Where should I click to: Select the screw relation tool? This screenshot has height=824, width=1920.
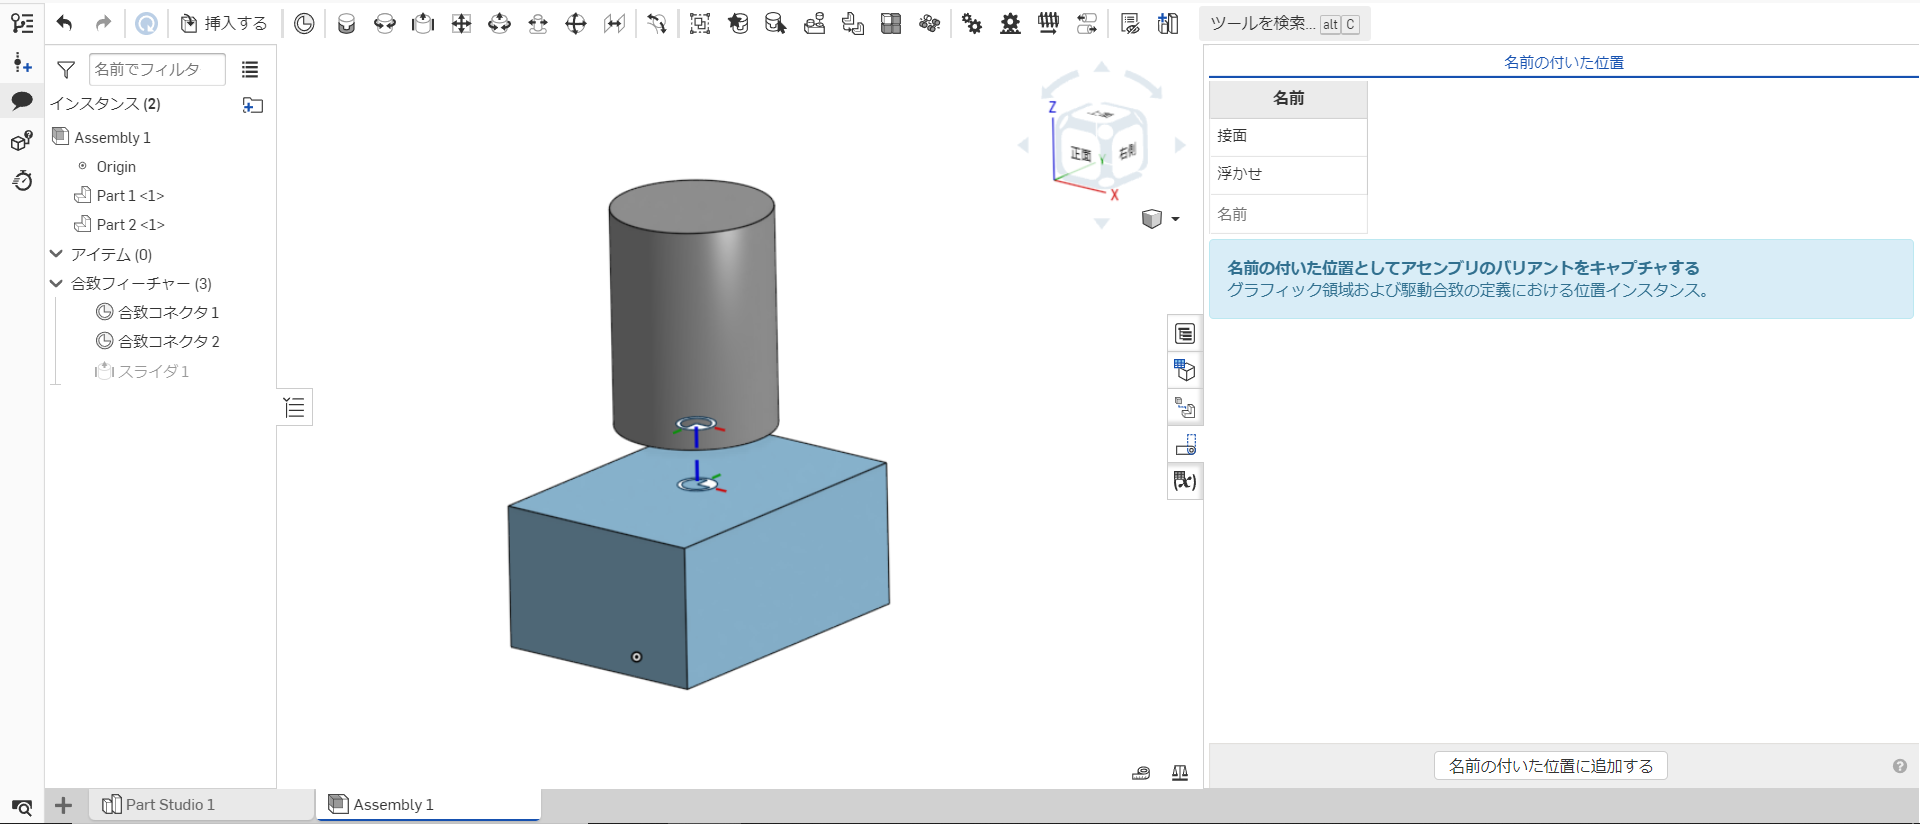click(x=1049, y=24)
